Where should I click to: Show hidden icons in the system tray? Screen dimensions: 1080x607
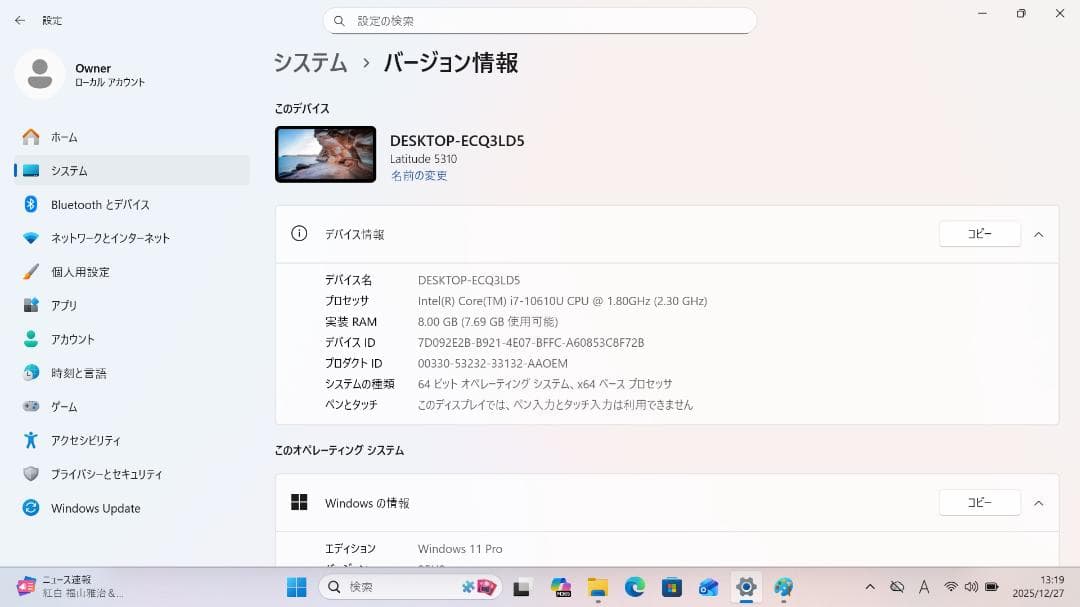click(870, 587)
